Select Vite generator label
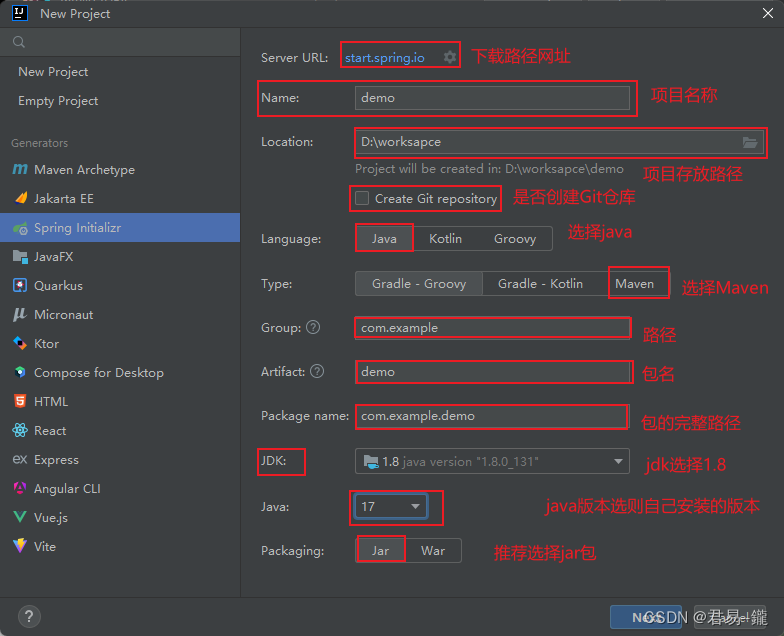Image resolution: width=784 pixels, height=636 pixels. [45, 546]
